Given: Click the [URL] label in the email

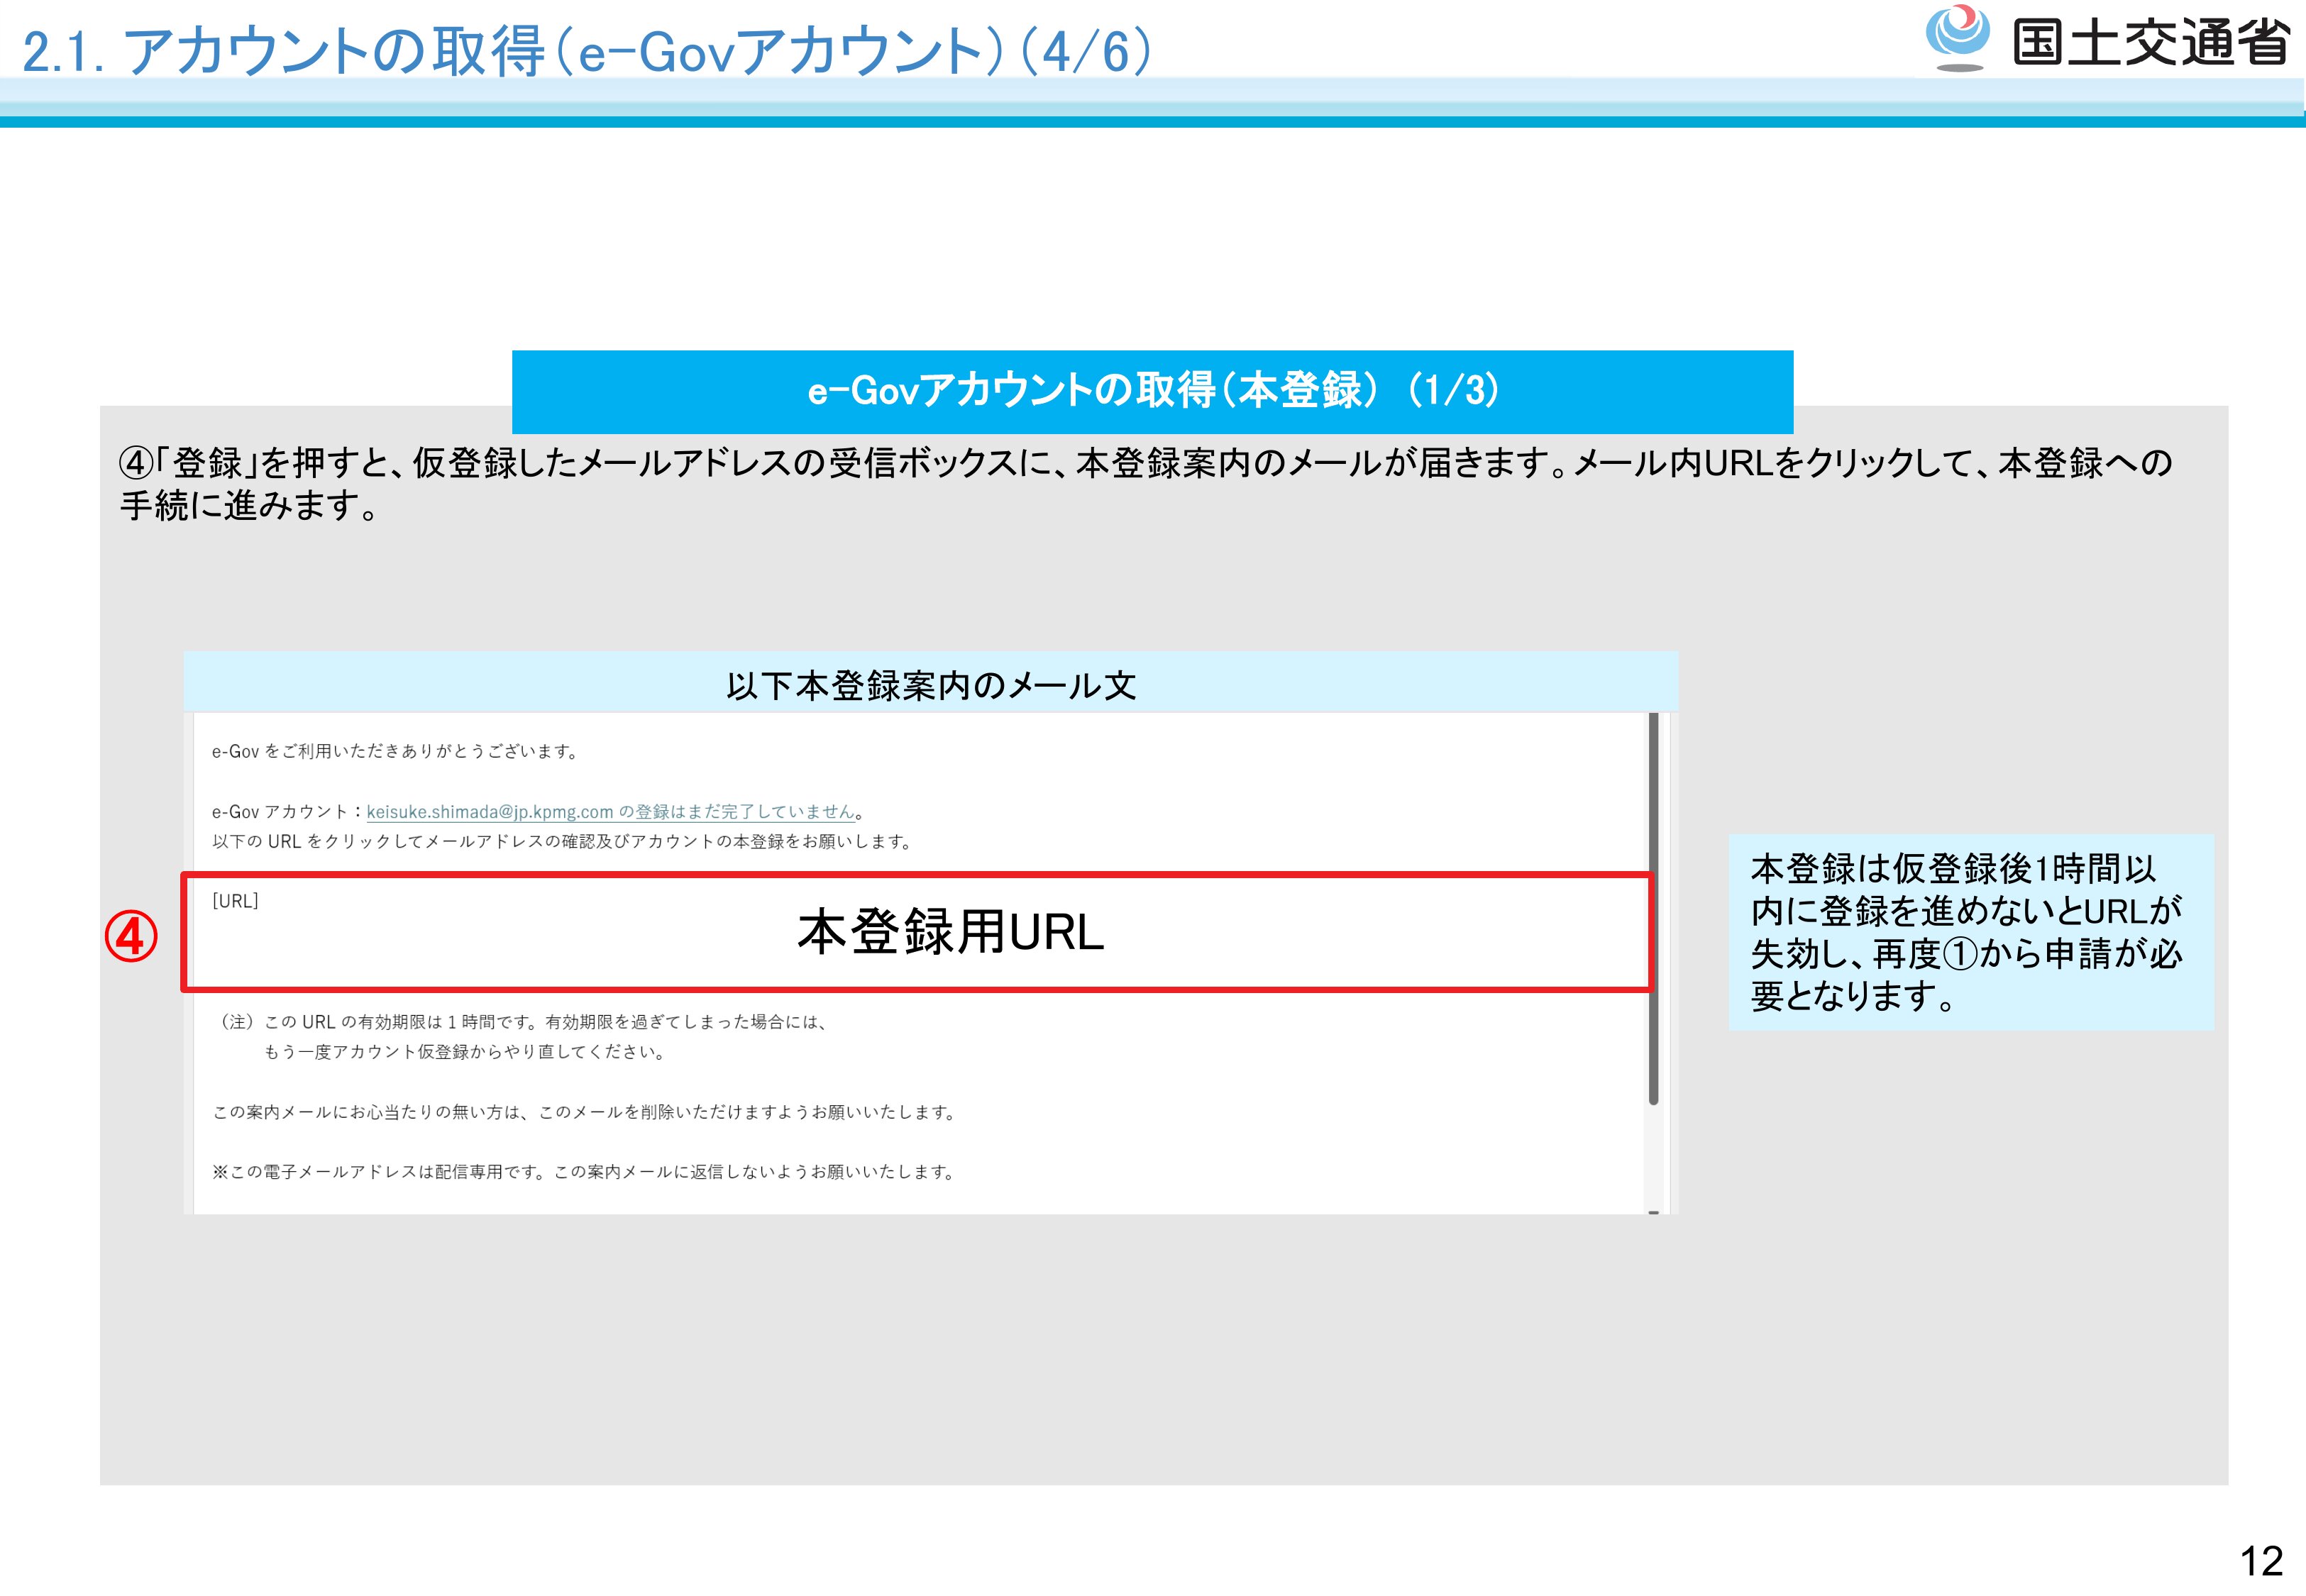Looking at the screenshot, I should [235, 901].
